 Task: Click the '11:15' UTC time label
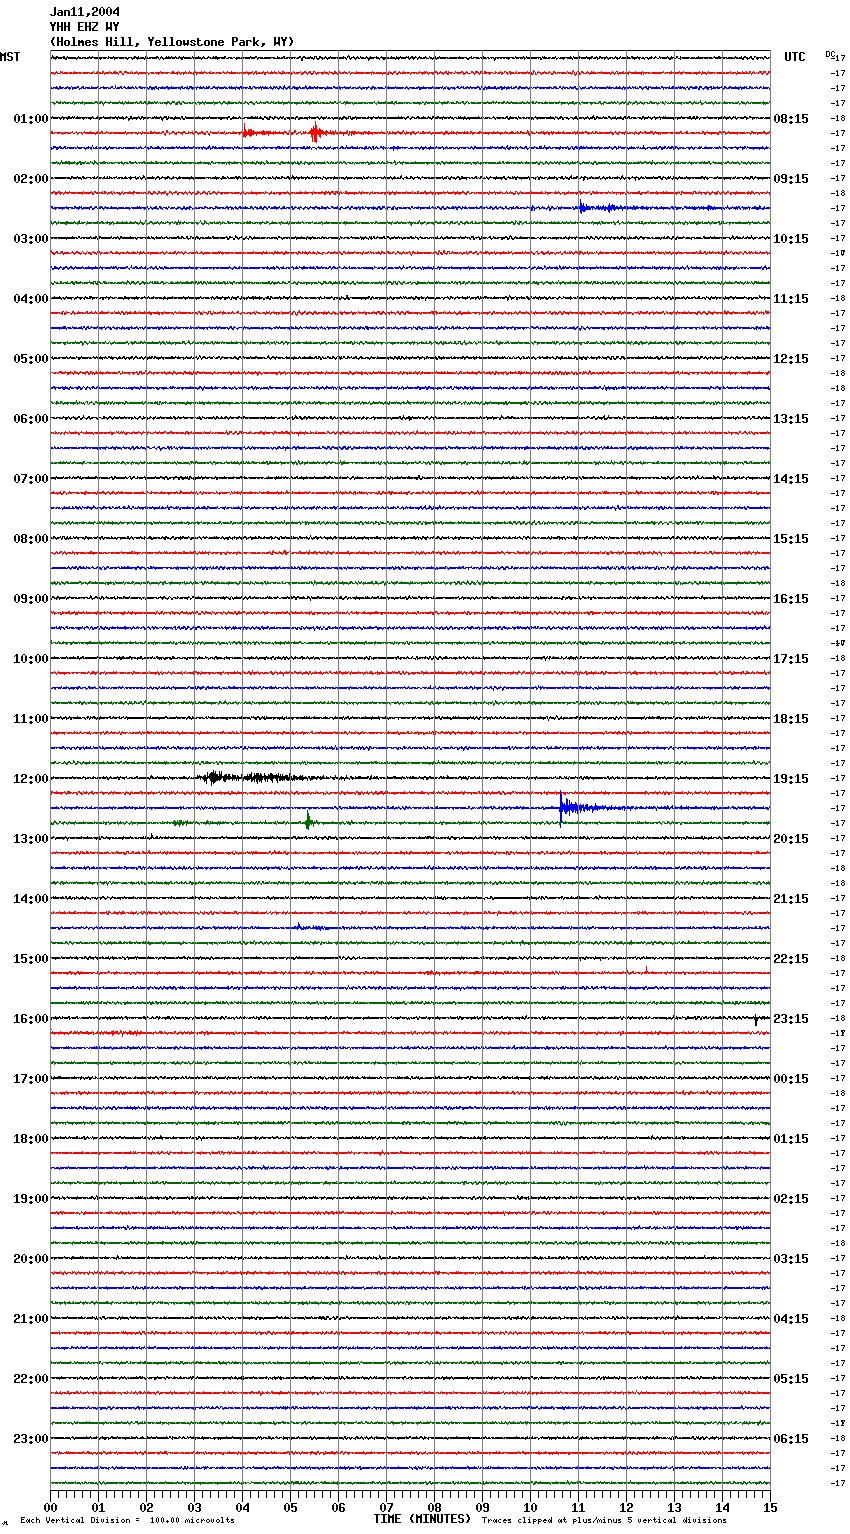791,299
